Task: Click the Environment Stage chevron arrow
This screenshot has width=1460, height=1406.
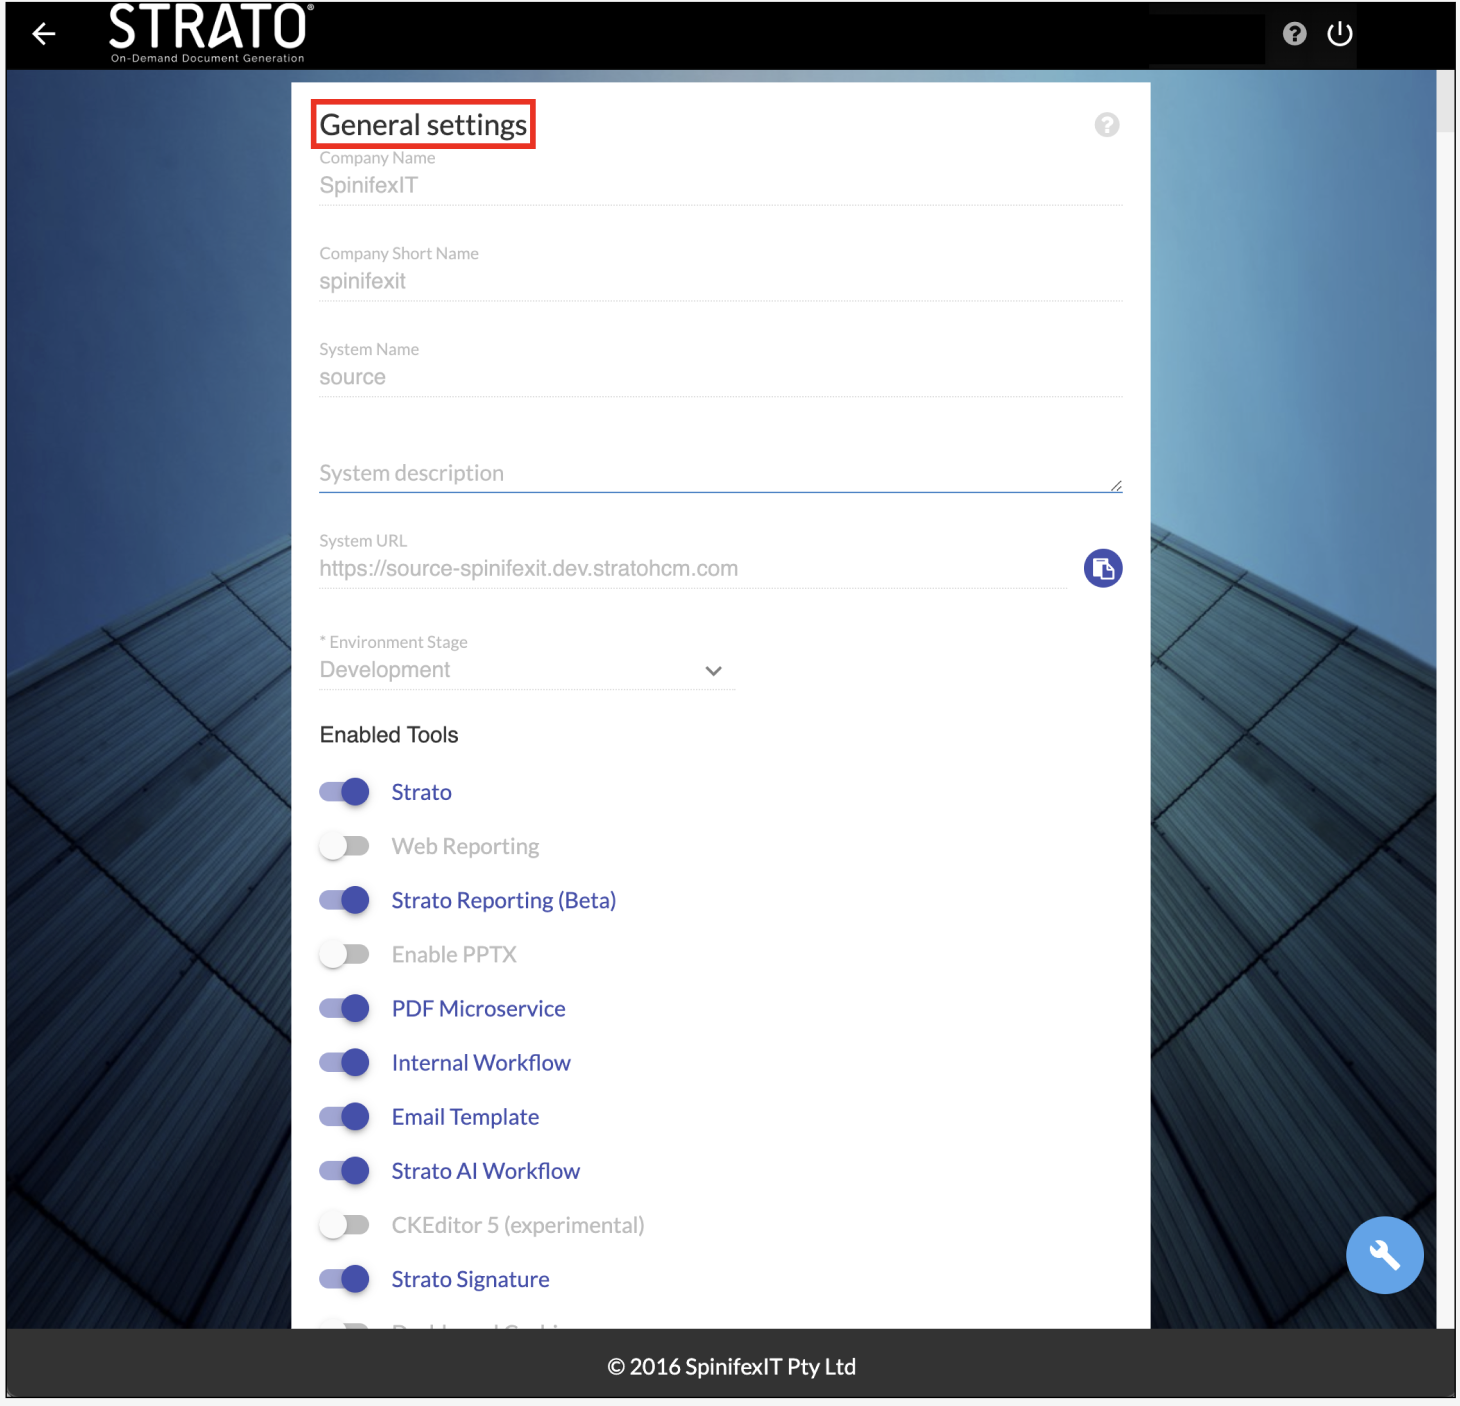Action: [x=713, y=671]
